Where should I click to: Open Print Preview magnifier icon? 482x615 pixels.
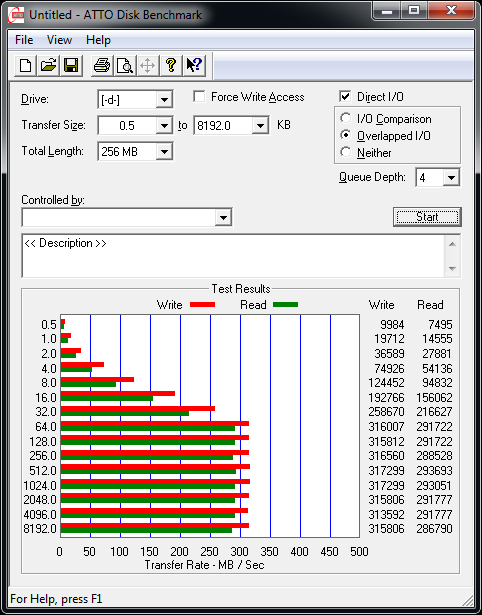[125, 65]
